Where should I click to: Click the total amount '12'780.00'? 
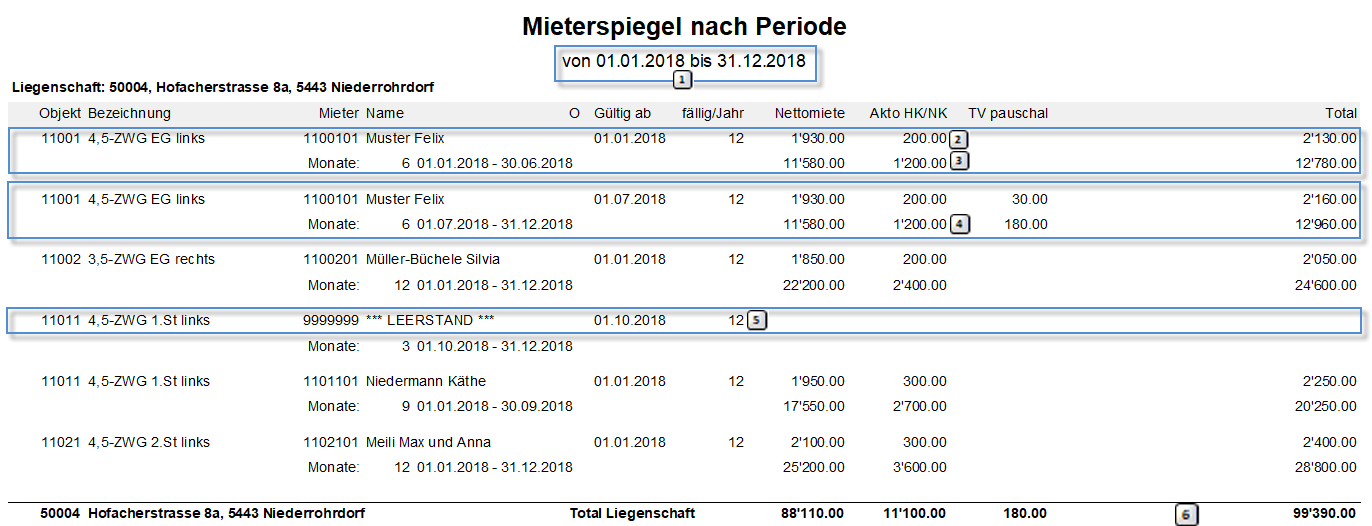point(1326,163)
